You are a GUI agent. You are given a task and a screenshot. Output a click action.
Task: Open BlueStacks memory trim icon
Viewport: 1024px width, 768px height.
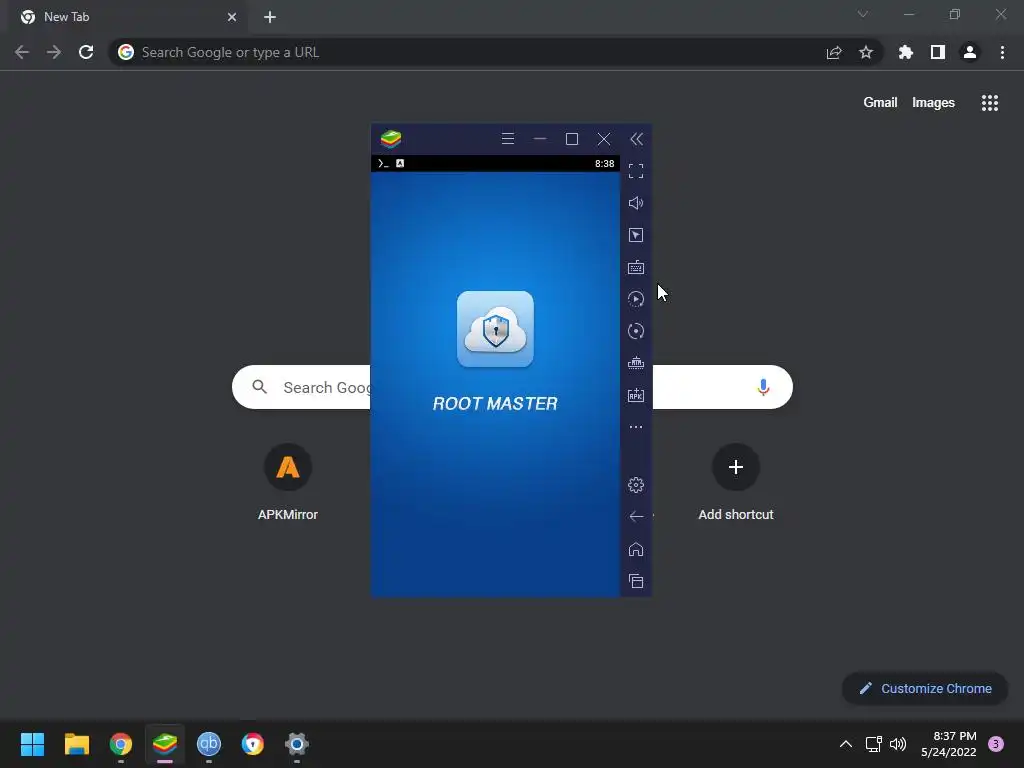coord(635,363)
